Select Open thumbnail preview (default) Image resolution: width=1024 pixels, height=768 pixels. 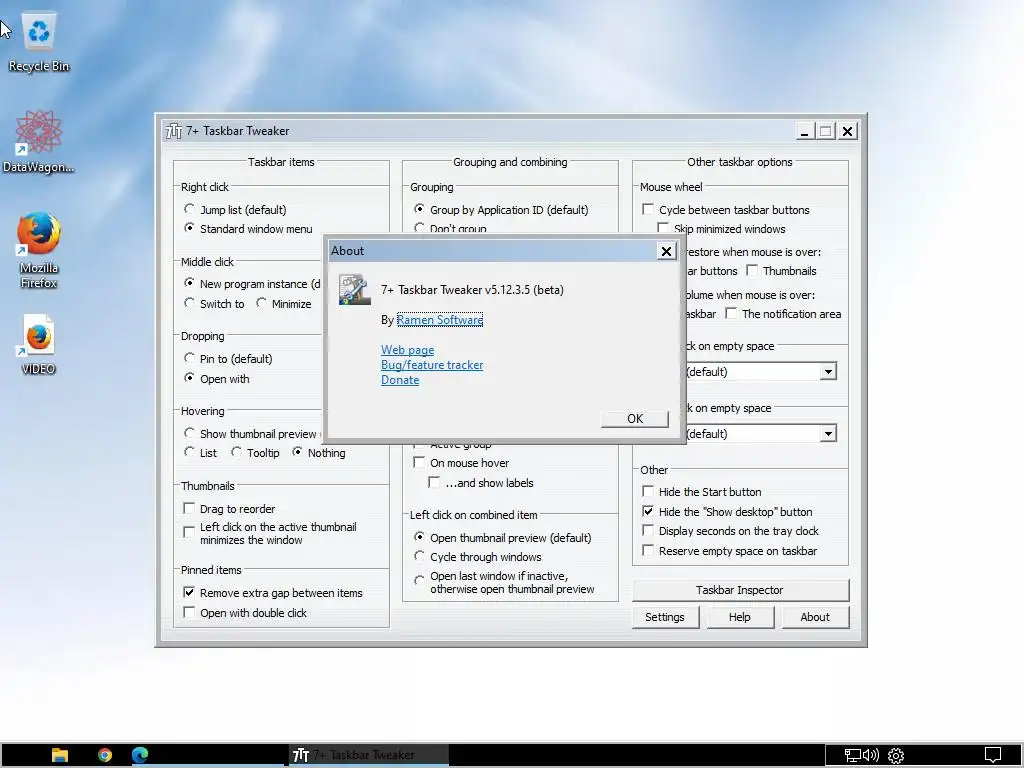[x=419, y=537]
